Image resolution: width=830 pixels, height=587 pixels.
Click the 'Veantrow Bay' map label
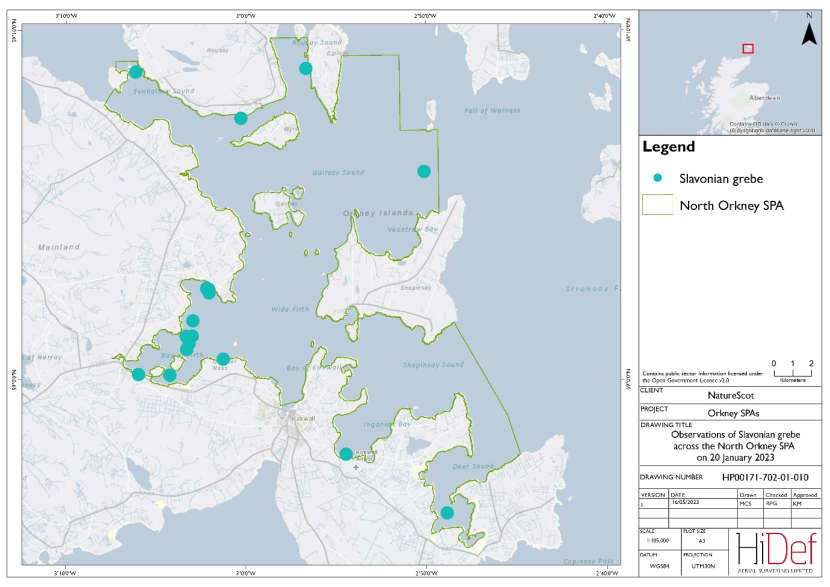click(x=412, y=230)
